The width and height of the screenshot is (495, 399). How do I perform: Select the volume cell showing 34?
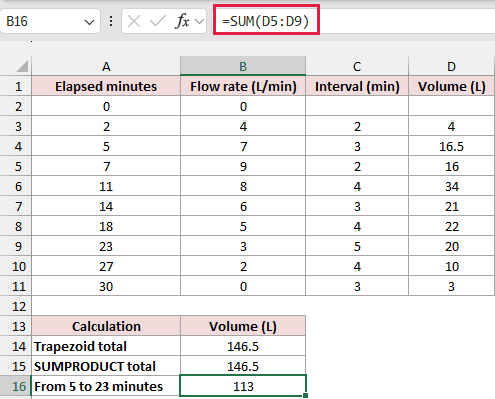point(452,186)
